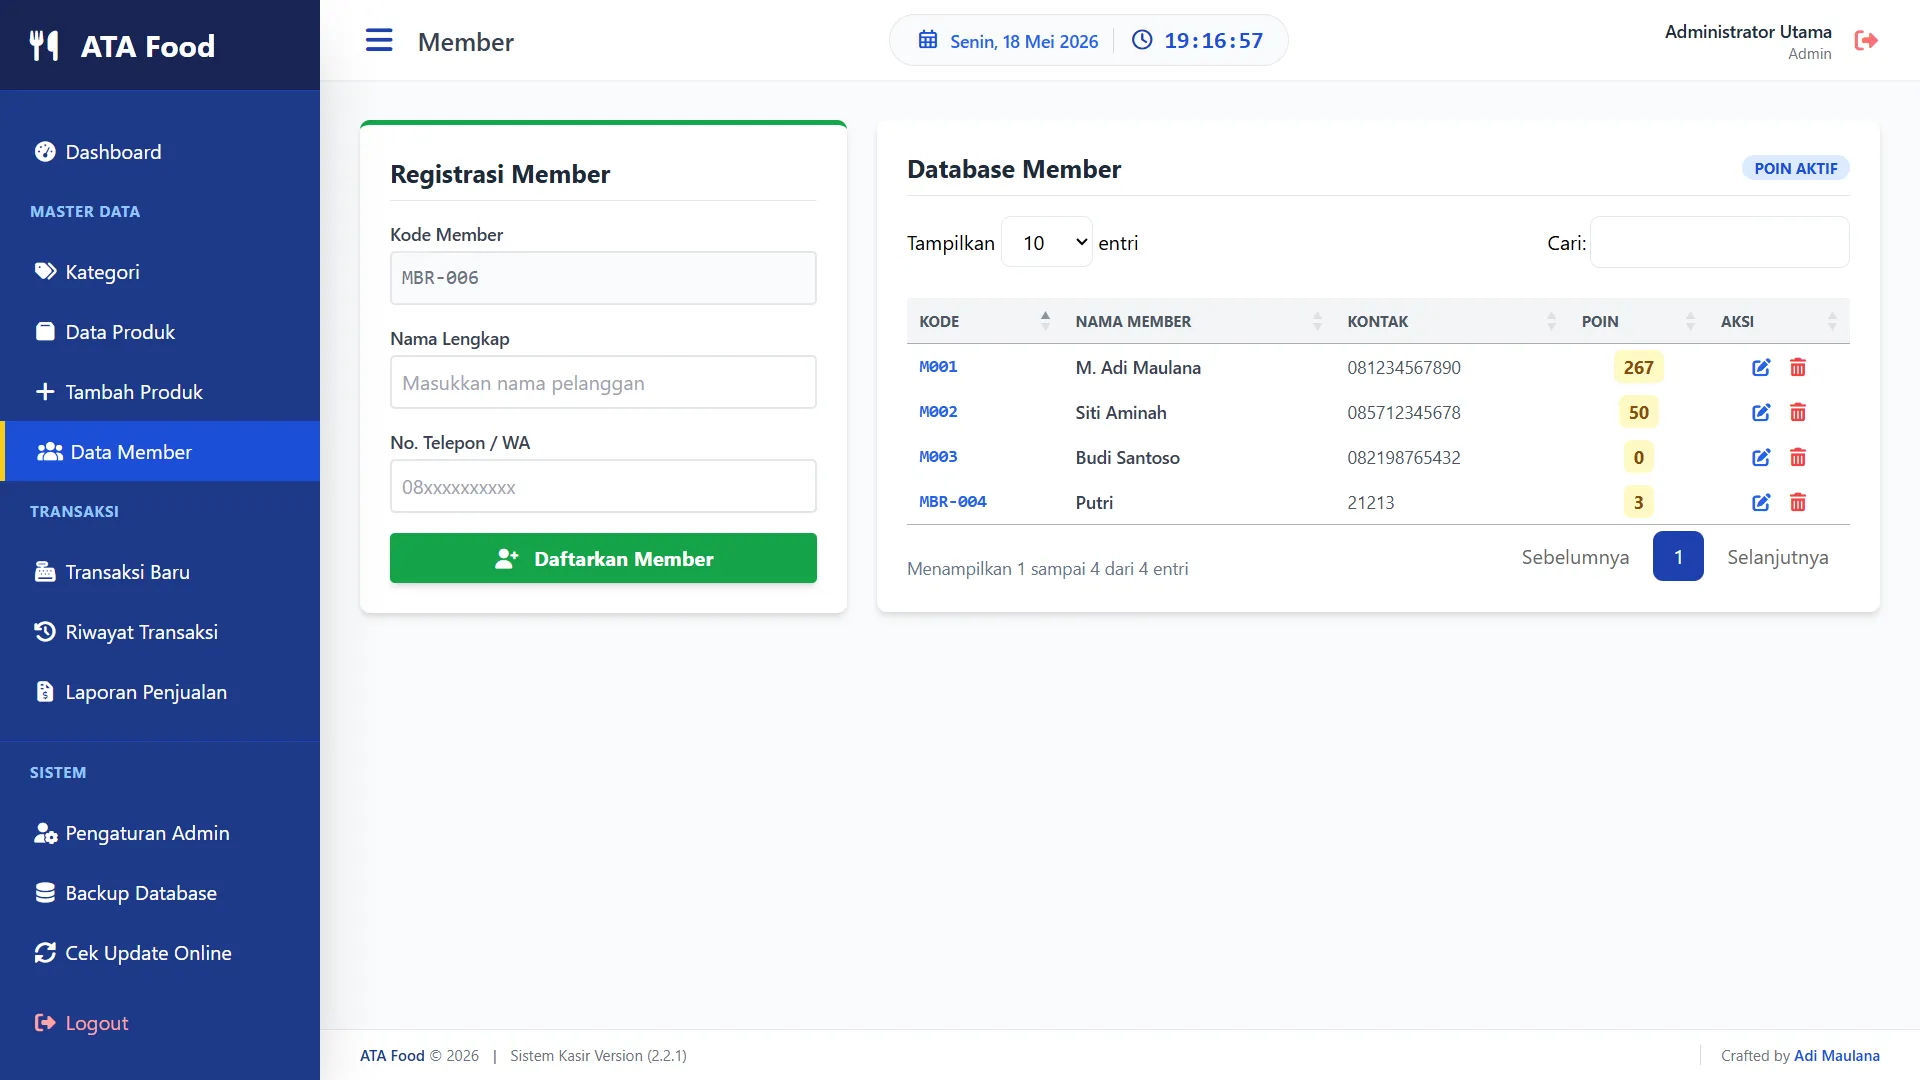Image resolution: width=1920 pixels, height=1080 pixels.
Task: Select pagination page 1
Action: pos(1678,556)
